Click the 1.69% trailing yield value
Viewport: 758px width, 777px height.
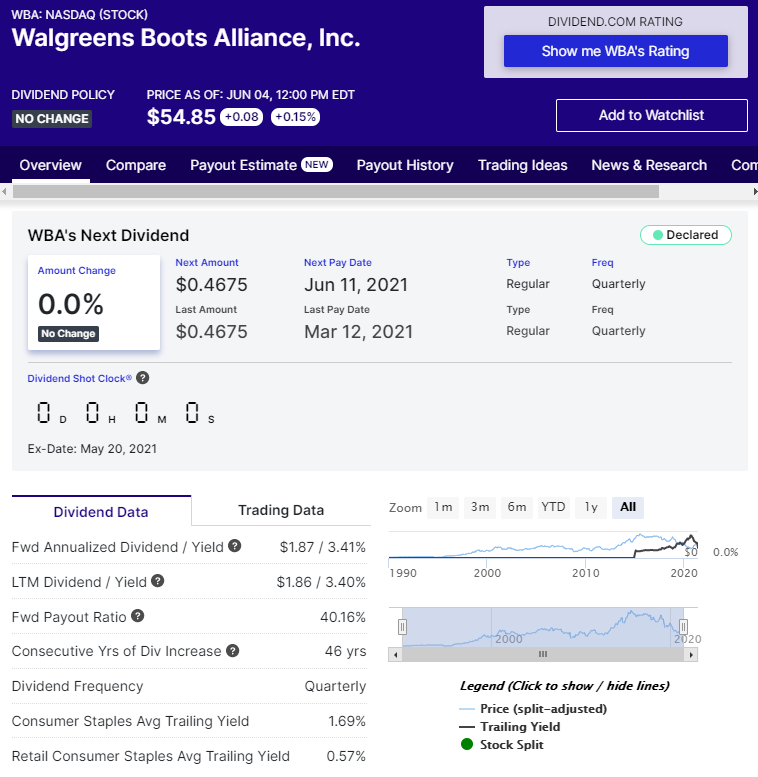(347, 721)
